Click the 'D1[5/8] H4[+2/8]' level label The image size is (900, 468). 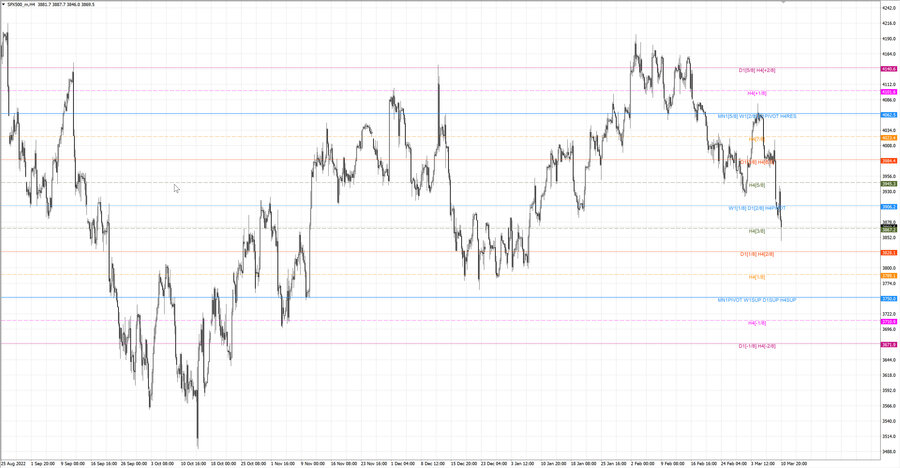[757, 70]
